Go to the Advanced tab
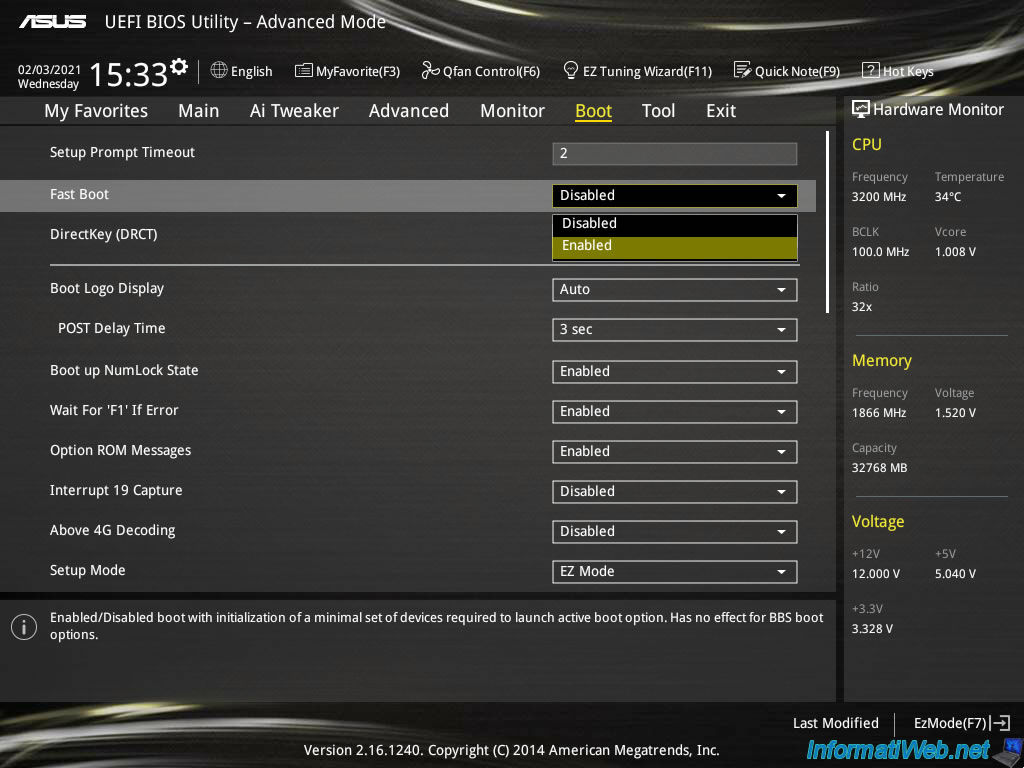The width and height of the screenshot is (1024, 768). pyautogui.click(x=409, y=111)
